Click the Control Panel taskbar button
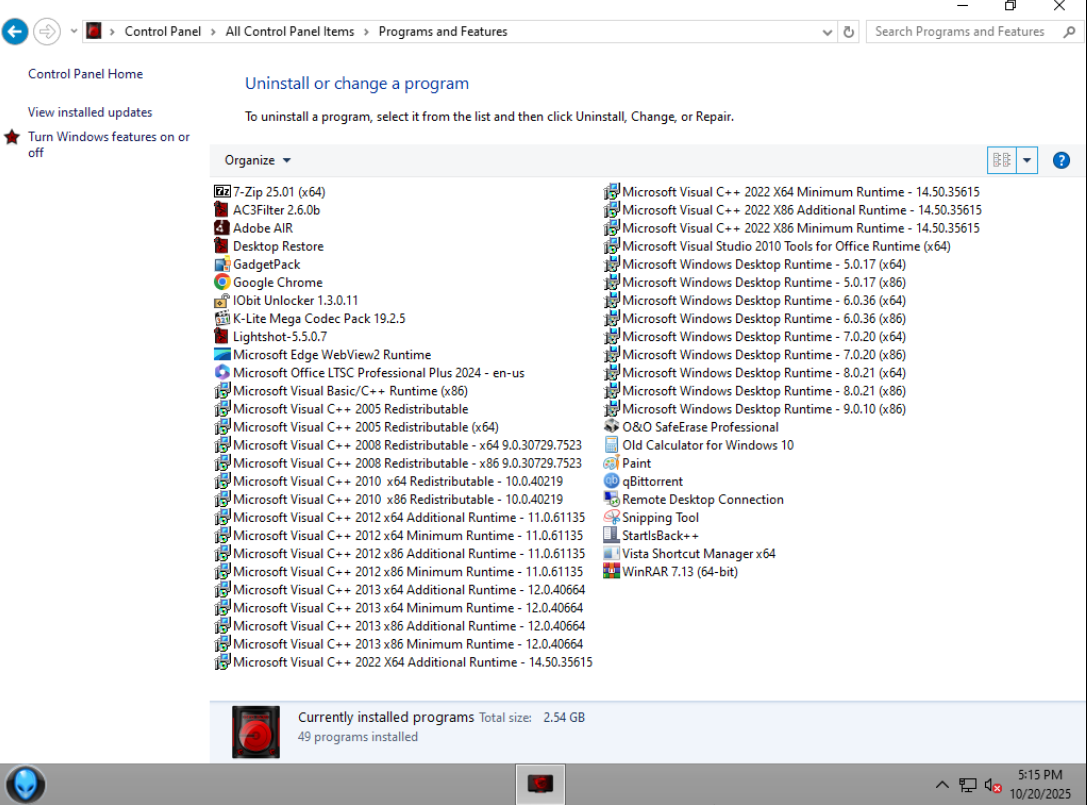This screenshot has height=805, width=1087. click(541, 784)
